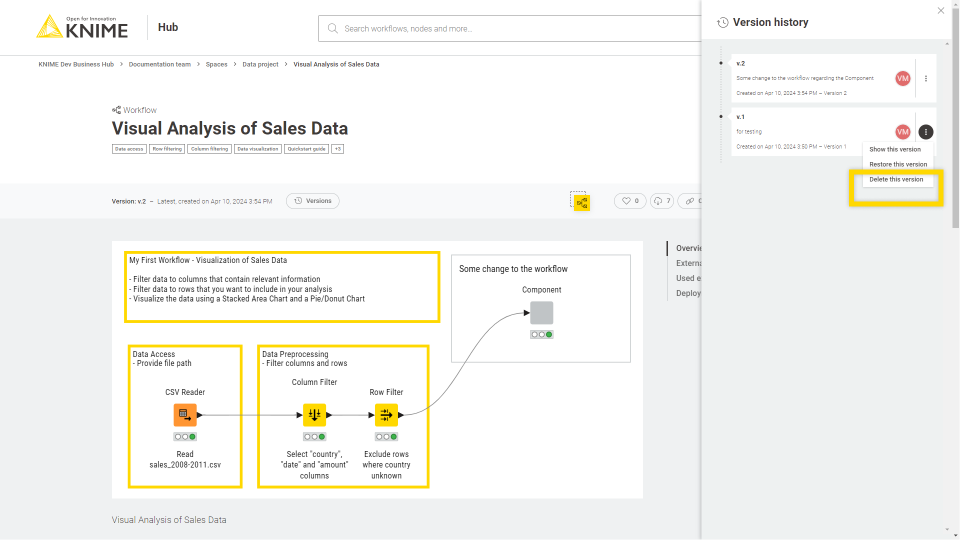960x540 pixels.
Task: Choose Restore this version
Action: [898, 164]
